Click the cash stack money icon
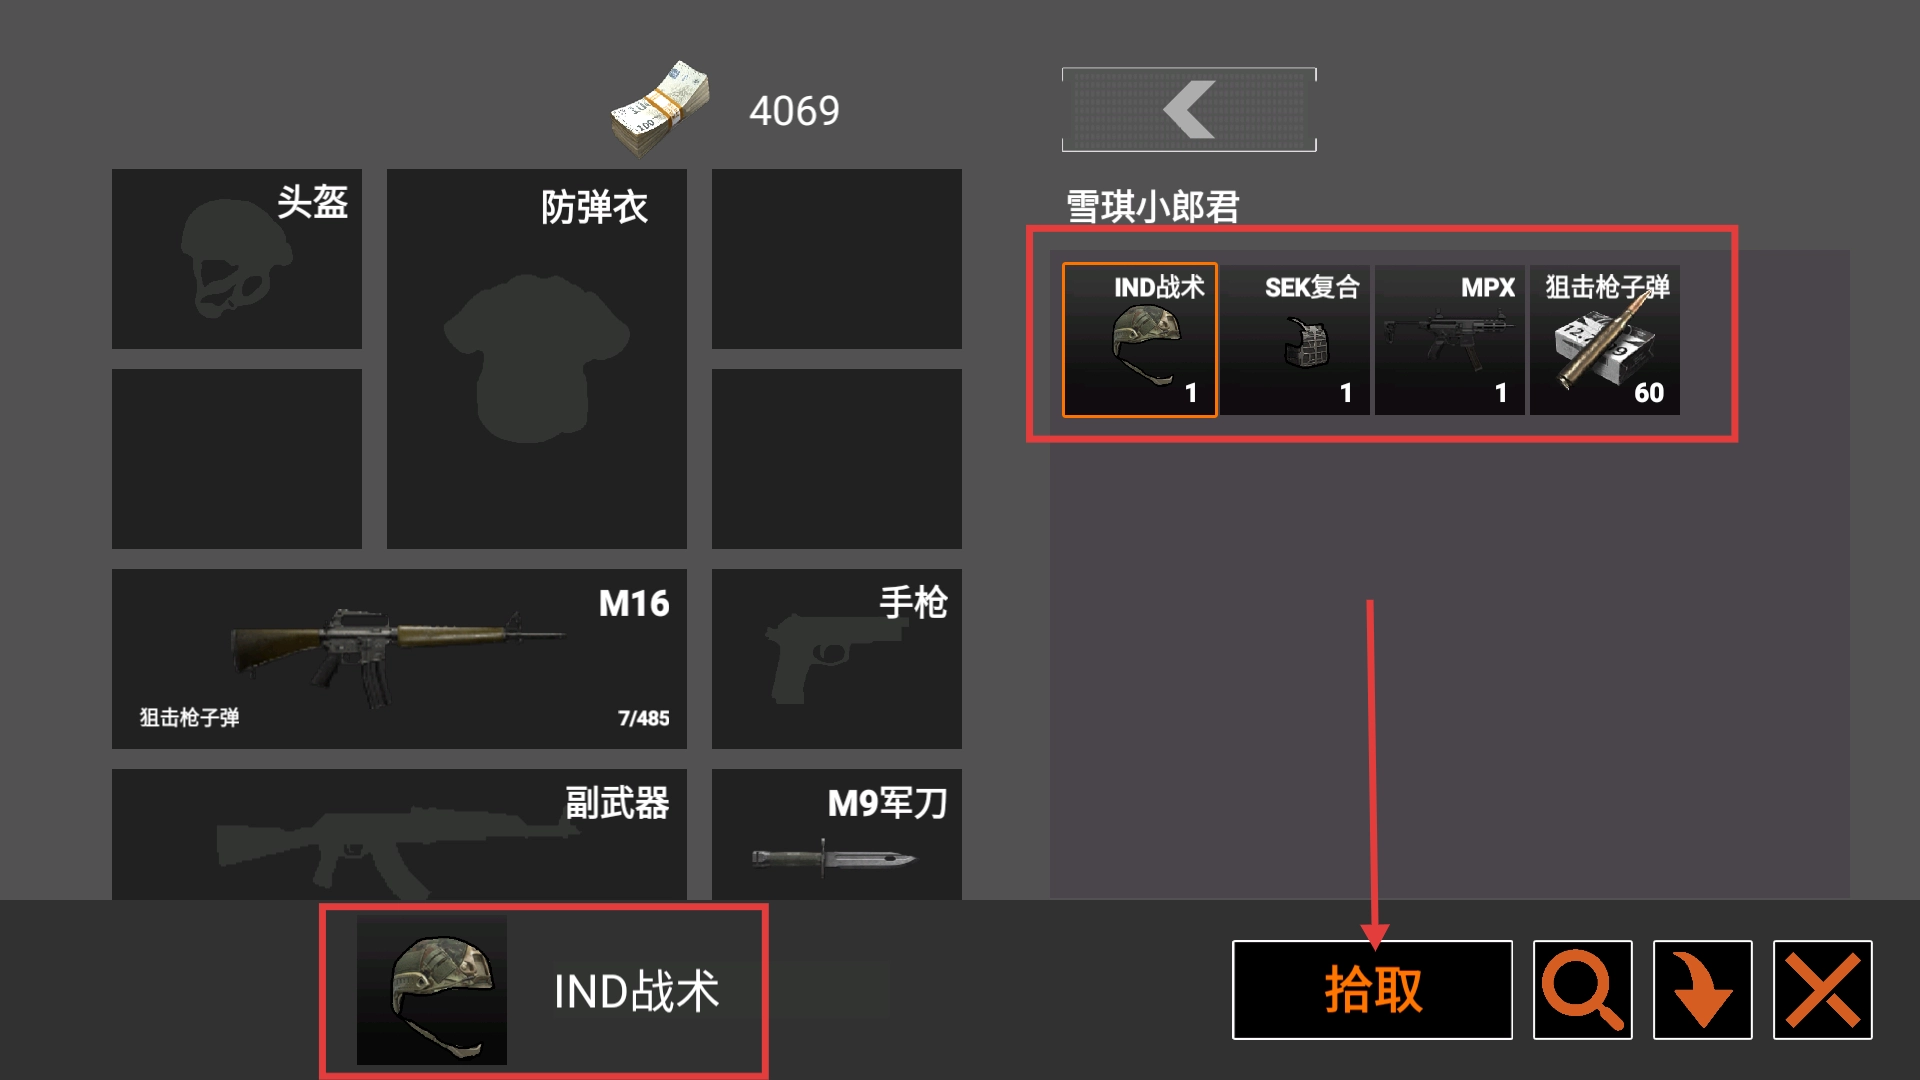 (x=661, y=108)
